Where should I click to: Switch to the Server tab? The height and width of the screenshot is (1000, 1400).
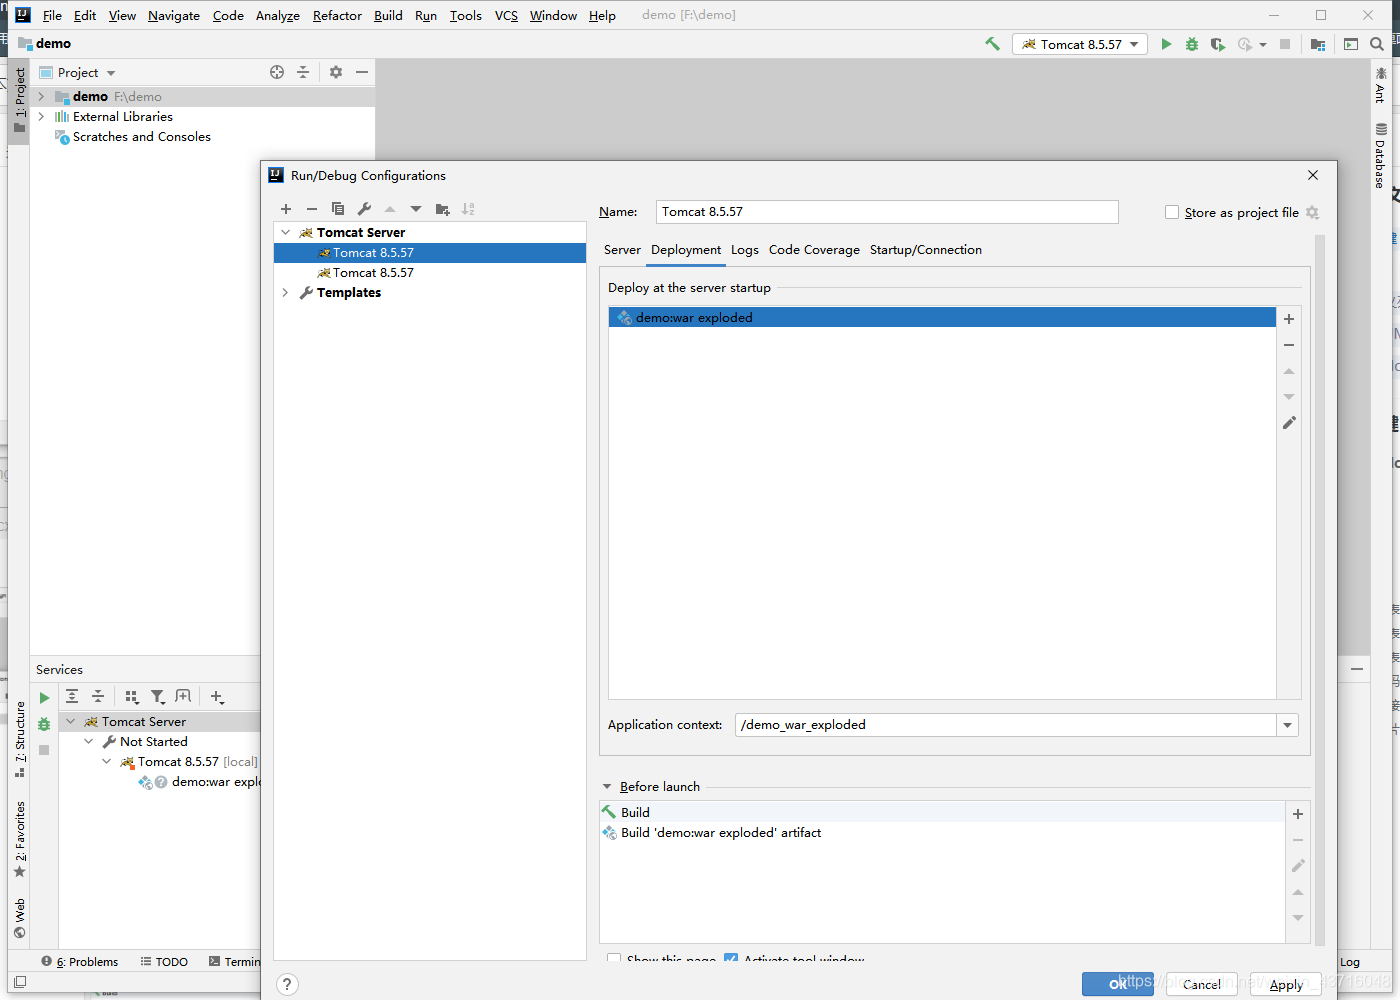pos(622,250)
